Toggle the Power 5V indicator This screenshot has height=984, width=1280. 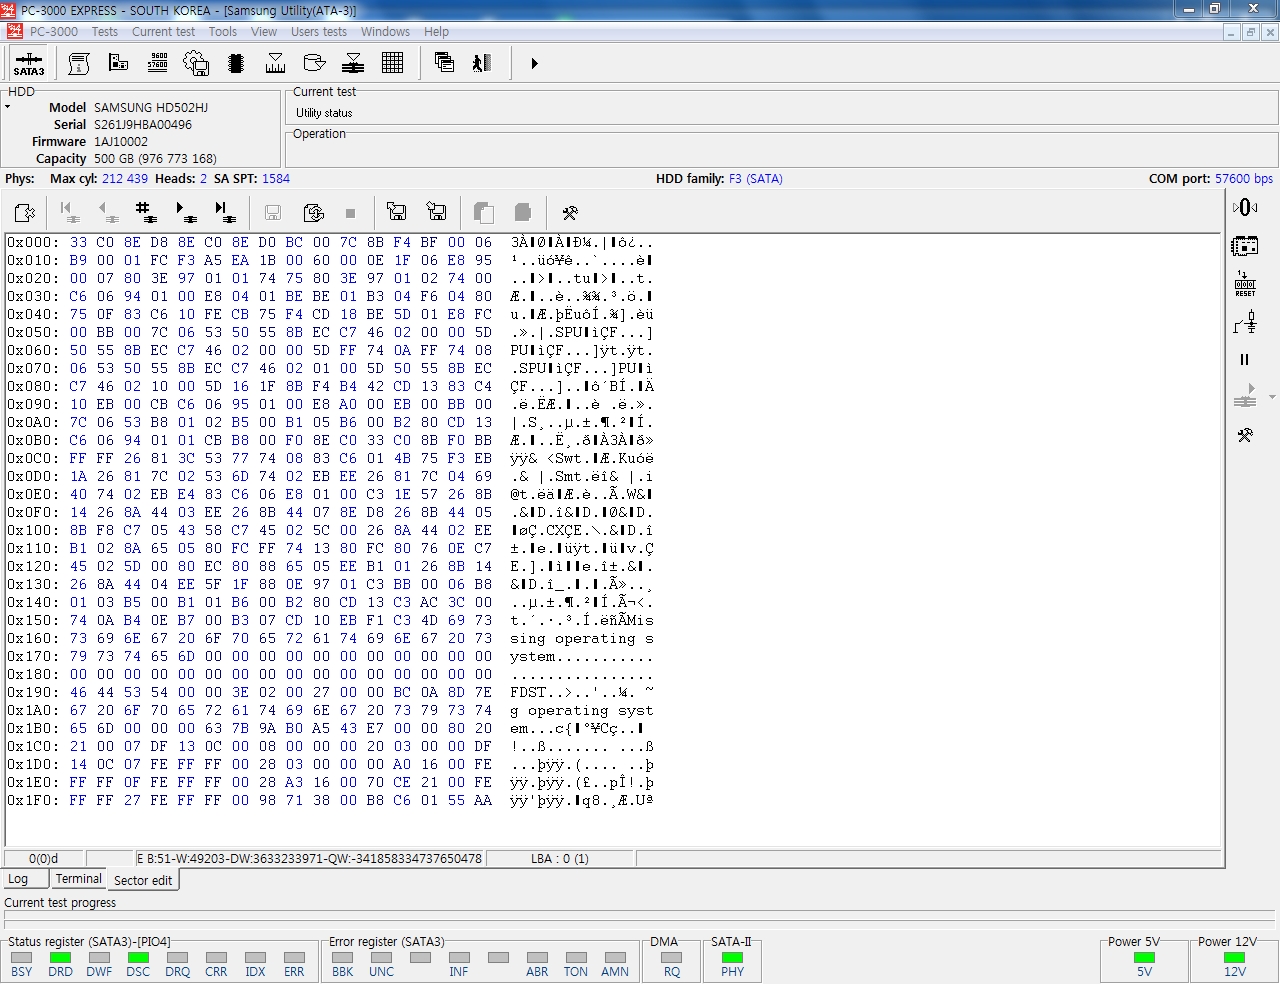tap(1144, 958)
